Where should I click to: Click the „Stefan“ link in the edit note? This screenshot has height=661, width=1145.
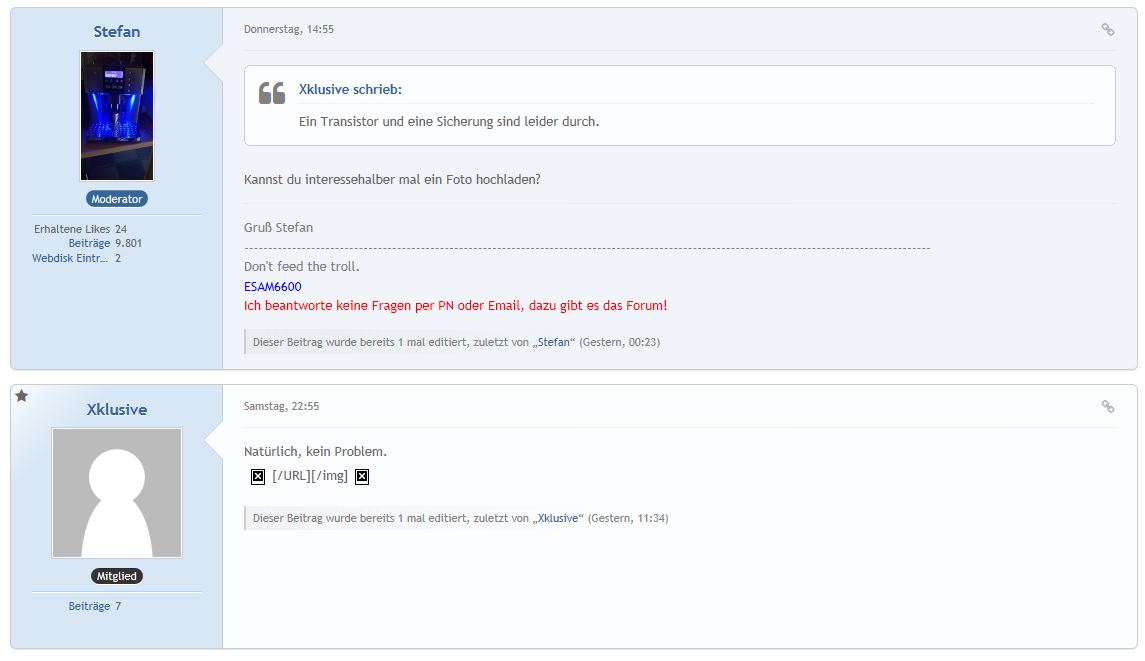tap(555, 342)
